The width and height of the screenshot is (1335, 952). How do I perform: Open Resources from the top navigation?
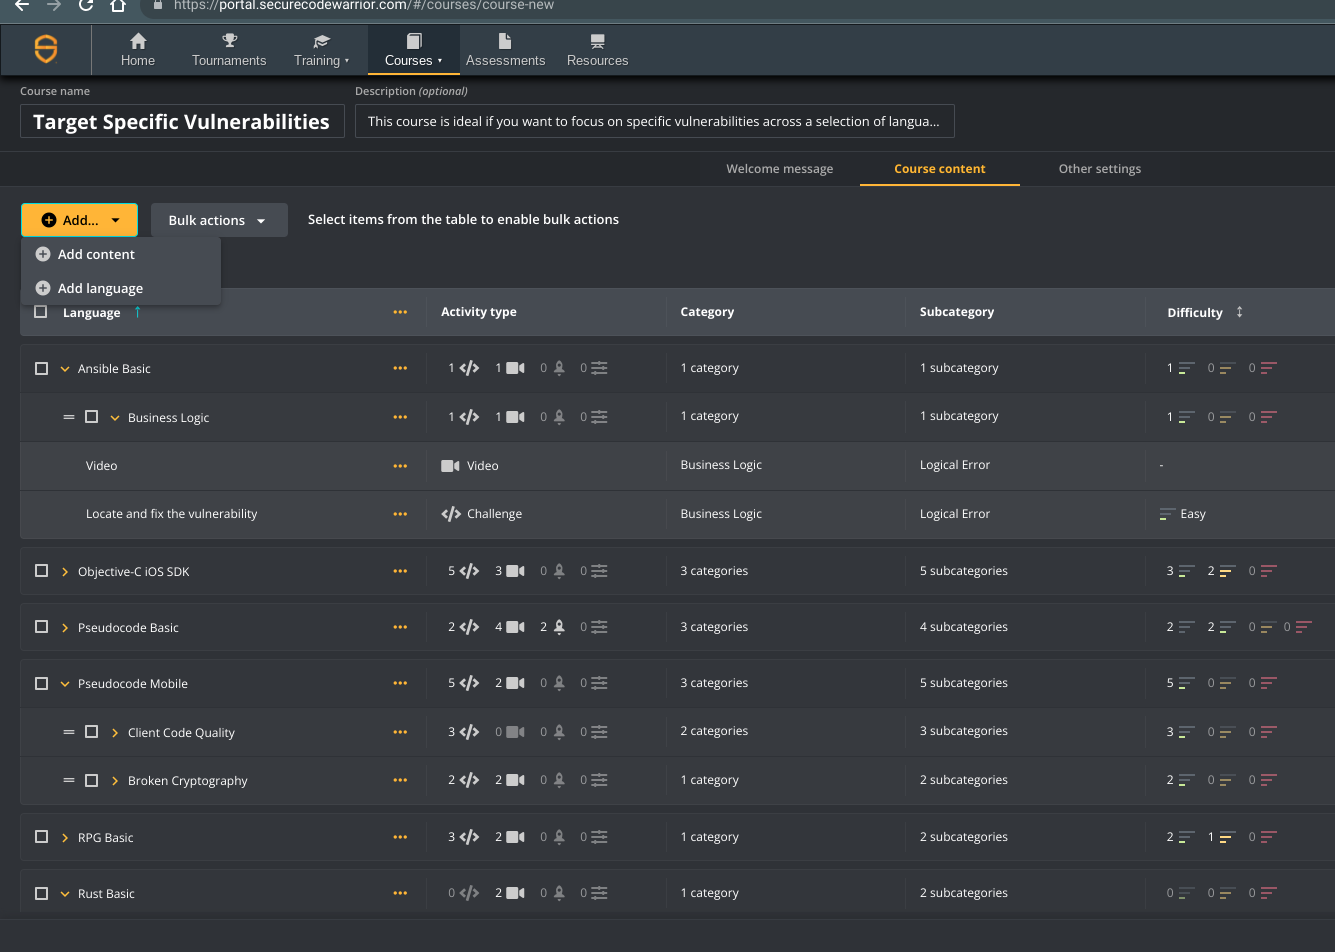596,44
